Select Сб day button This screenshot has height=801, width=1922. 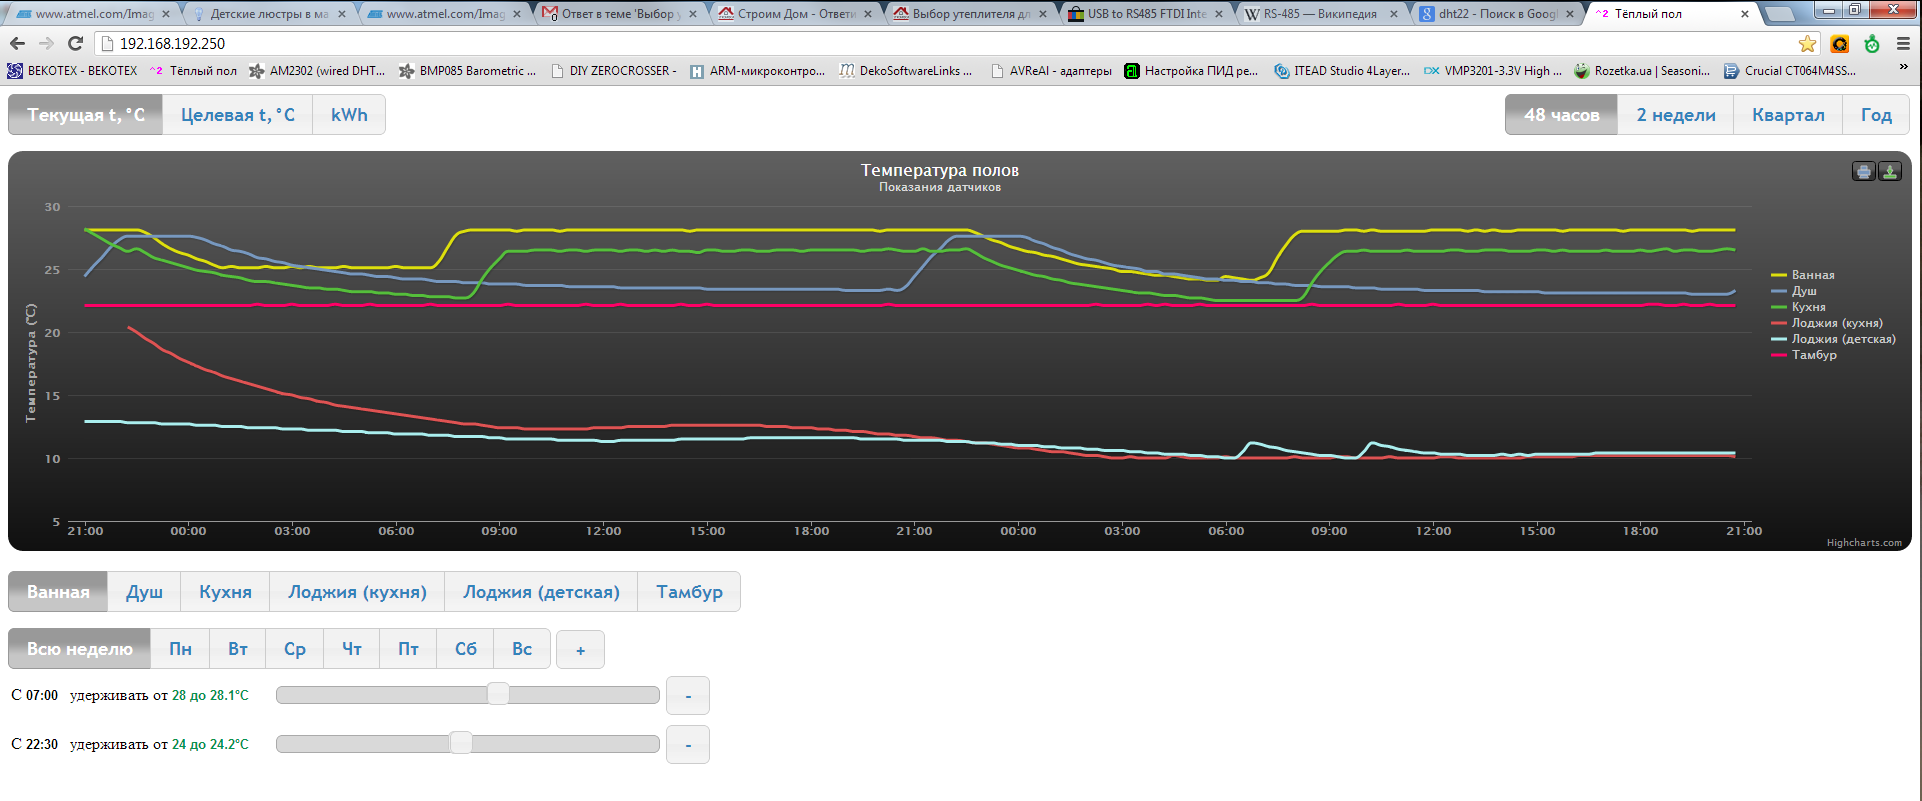[x=466, y=649]
